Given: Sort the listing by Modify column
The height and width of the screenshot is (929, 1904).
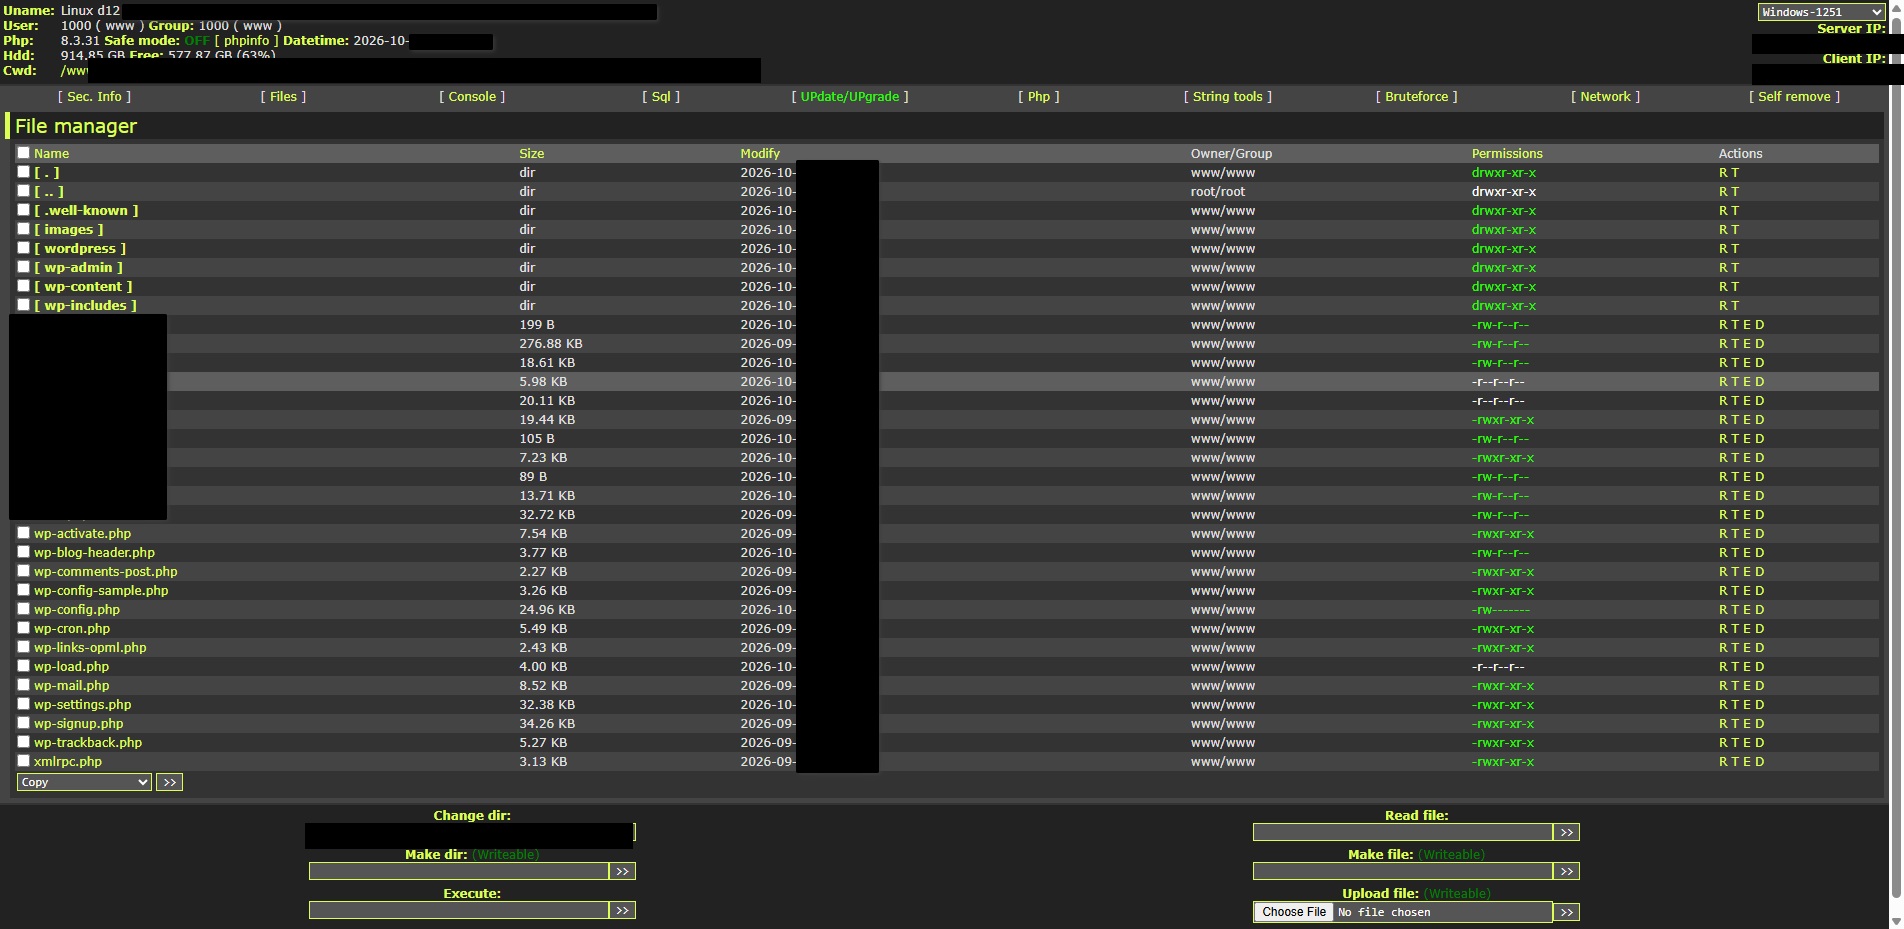Looking at the screenshot, I should [x=759, y=154].
